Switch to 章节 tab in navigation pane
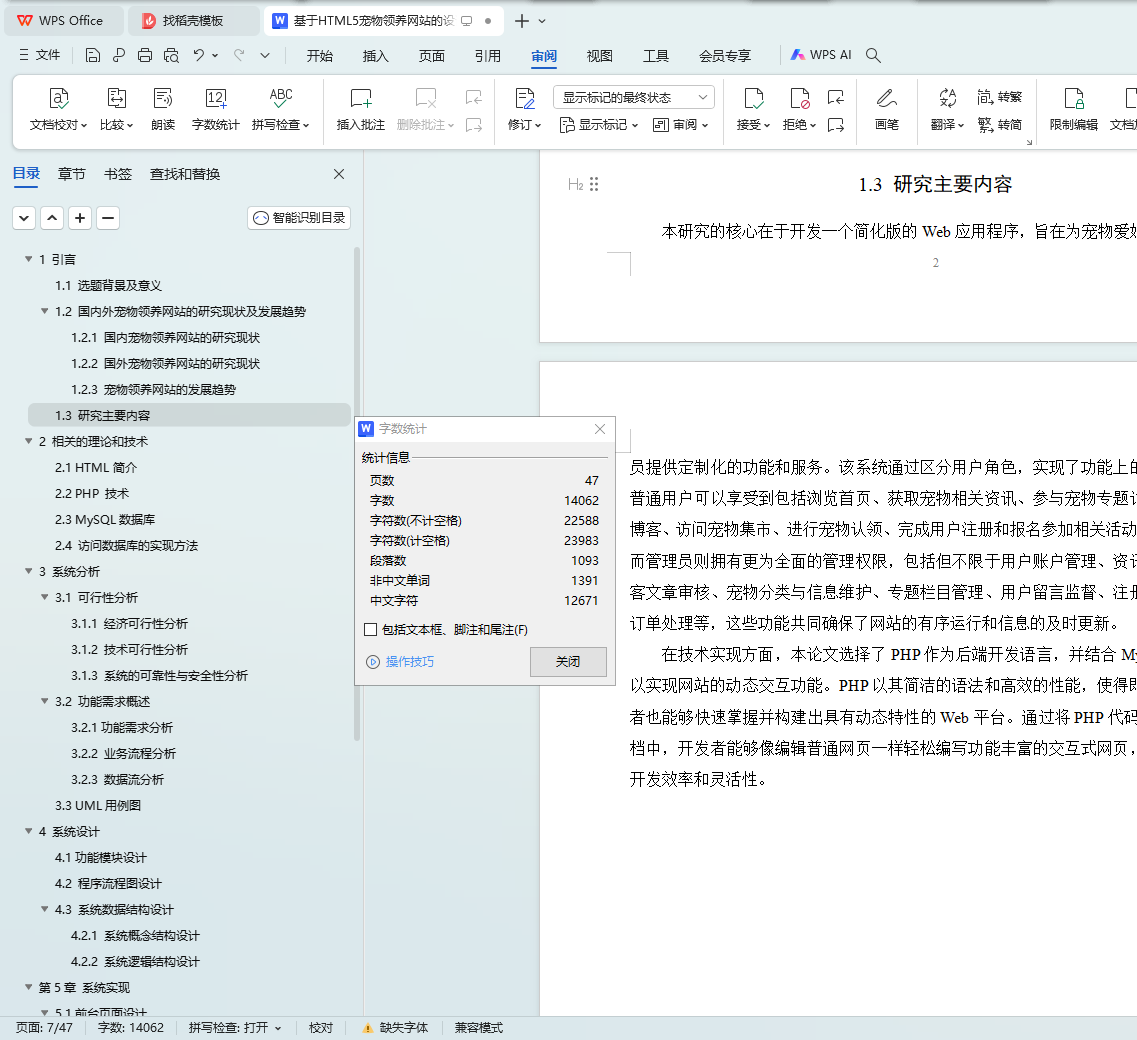This screenshot has width=1137, height=1040. tap(72, 174)
